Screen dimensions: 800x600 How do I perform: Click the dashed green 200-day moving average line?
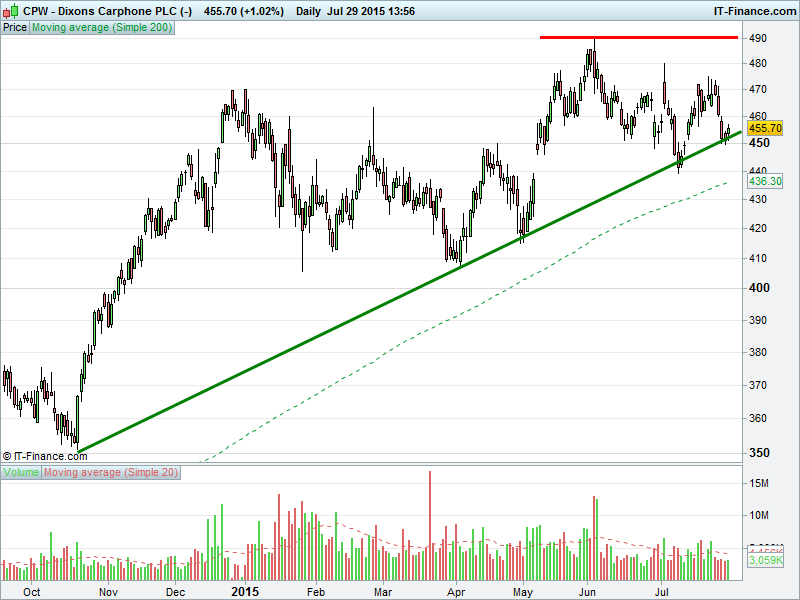point(400,342)
